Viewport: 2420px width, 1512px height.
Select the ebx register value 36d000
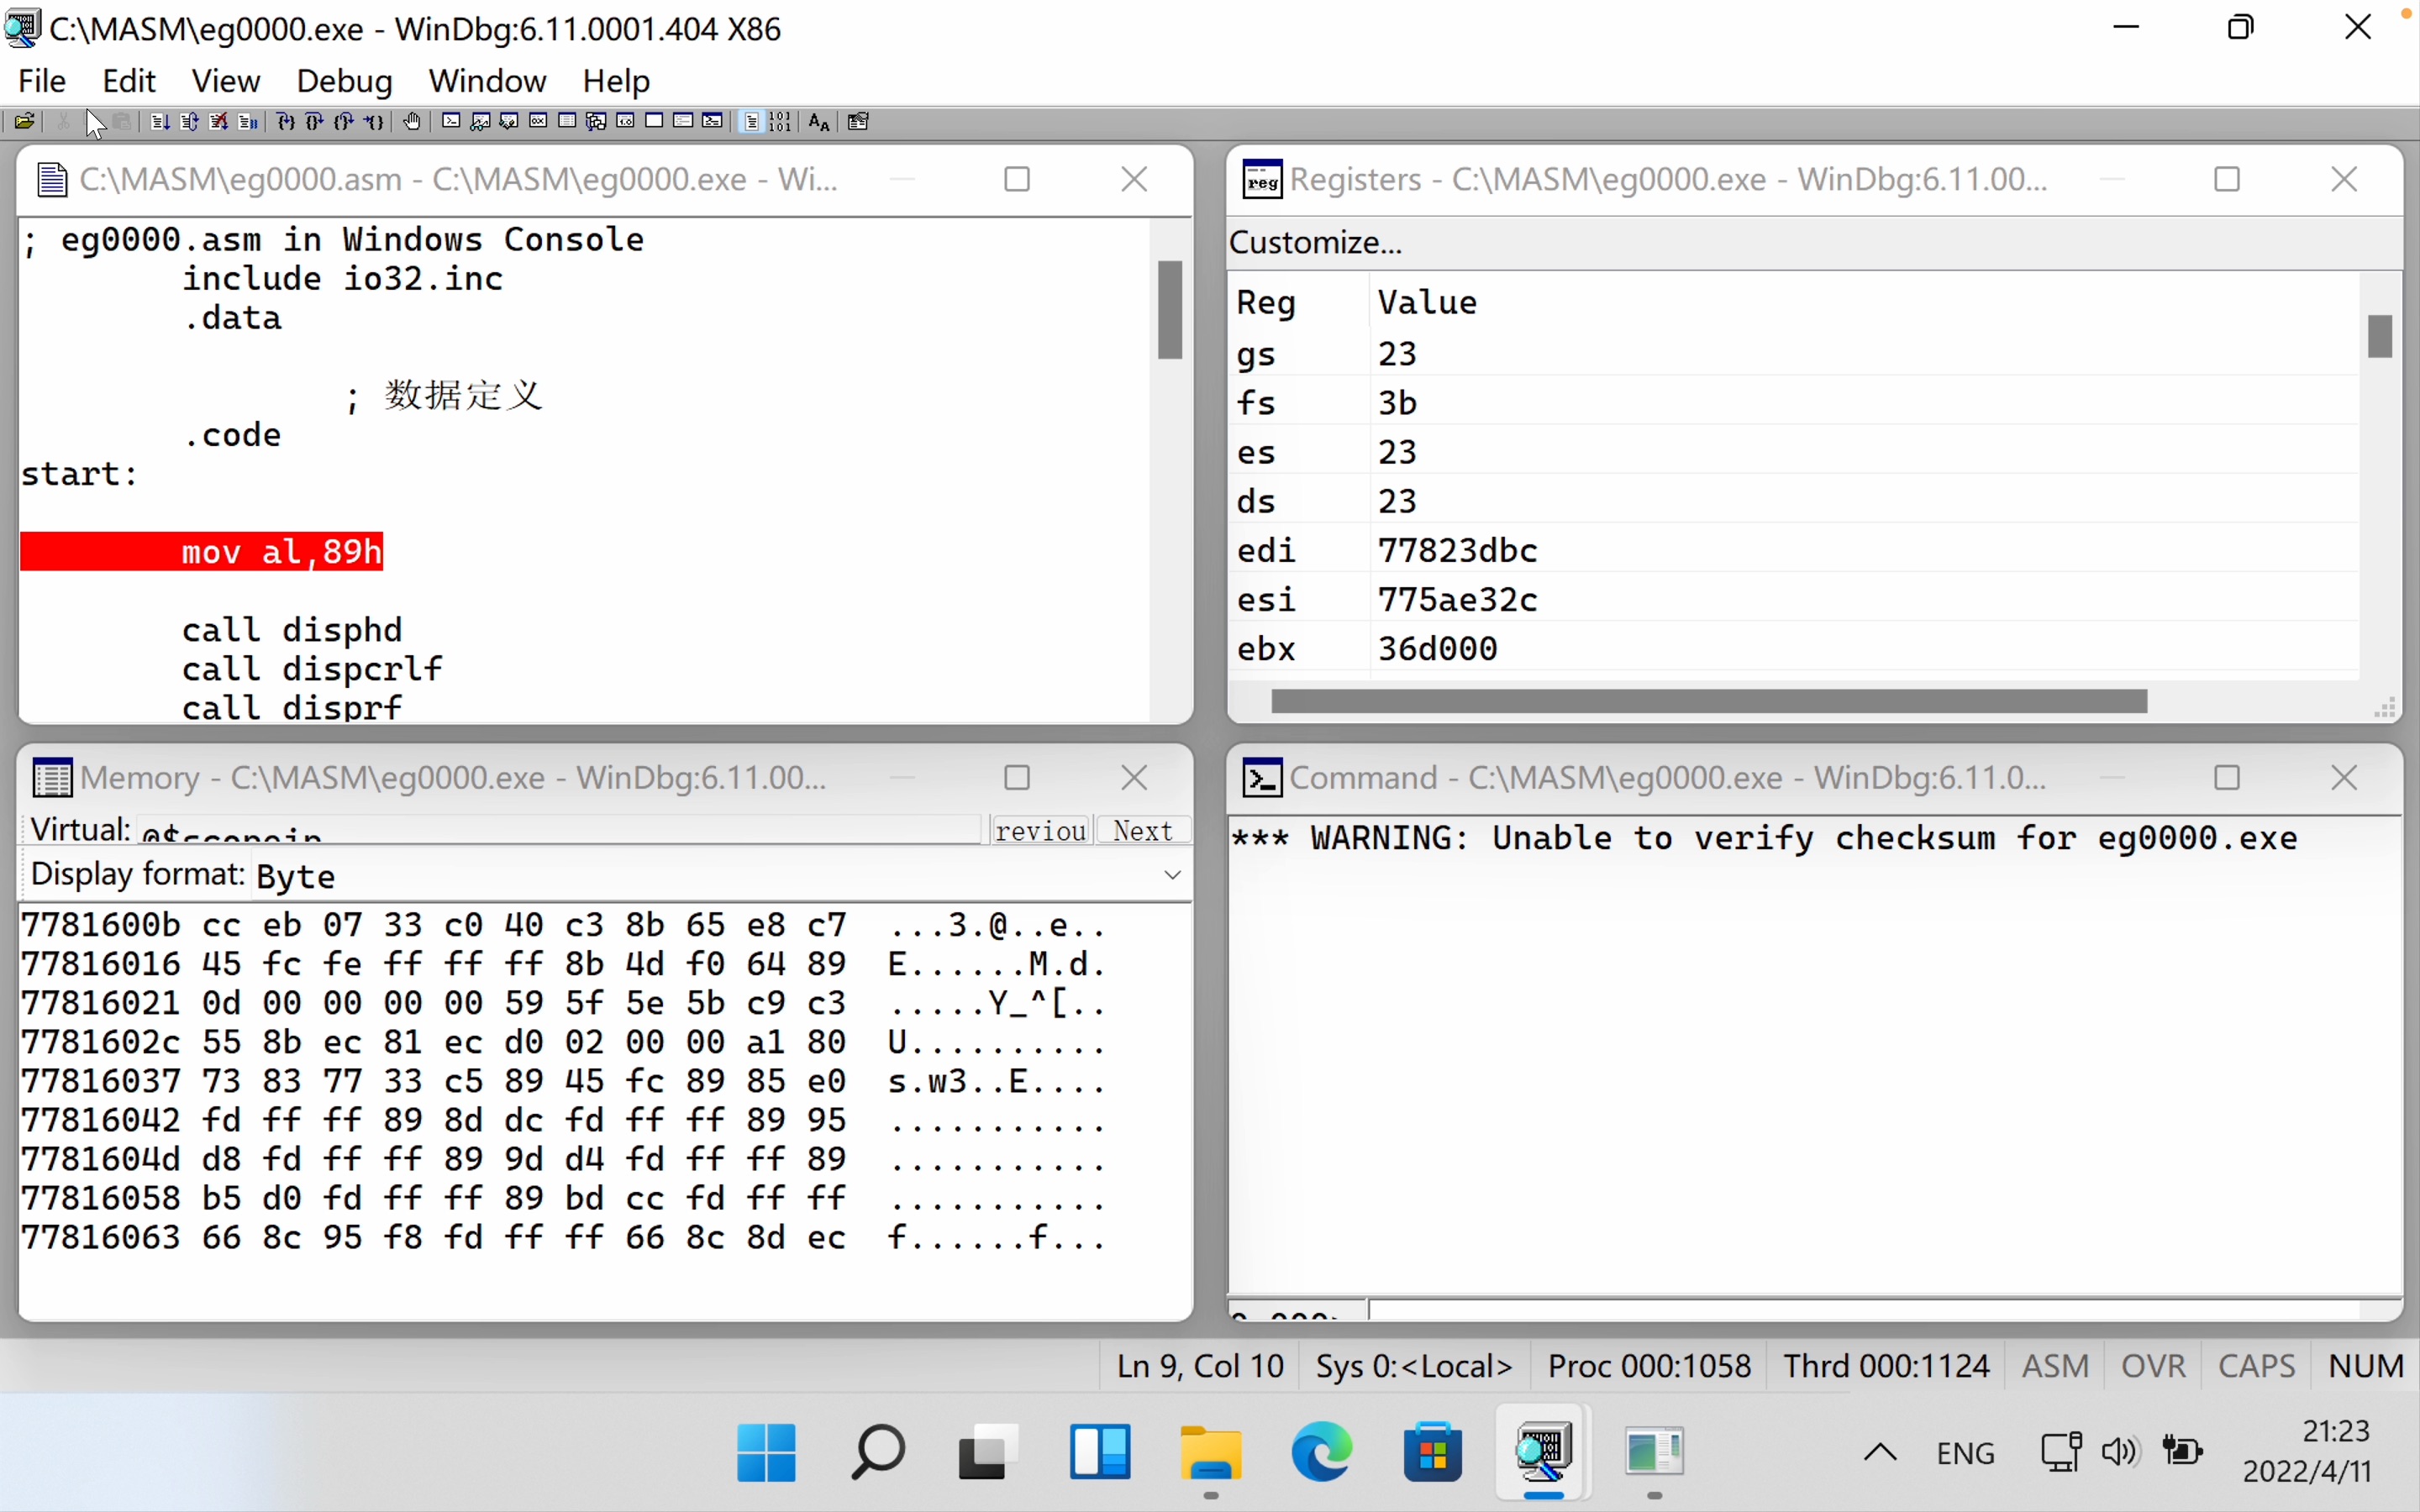coord(1437,649)
